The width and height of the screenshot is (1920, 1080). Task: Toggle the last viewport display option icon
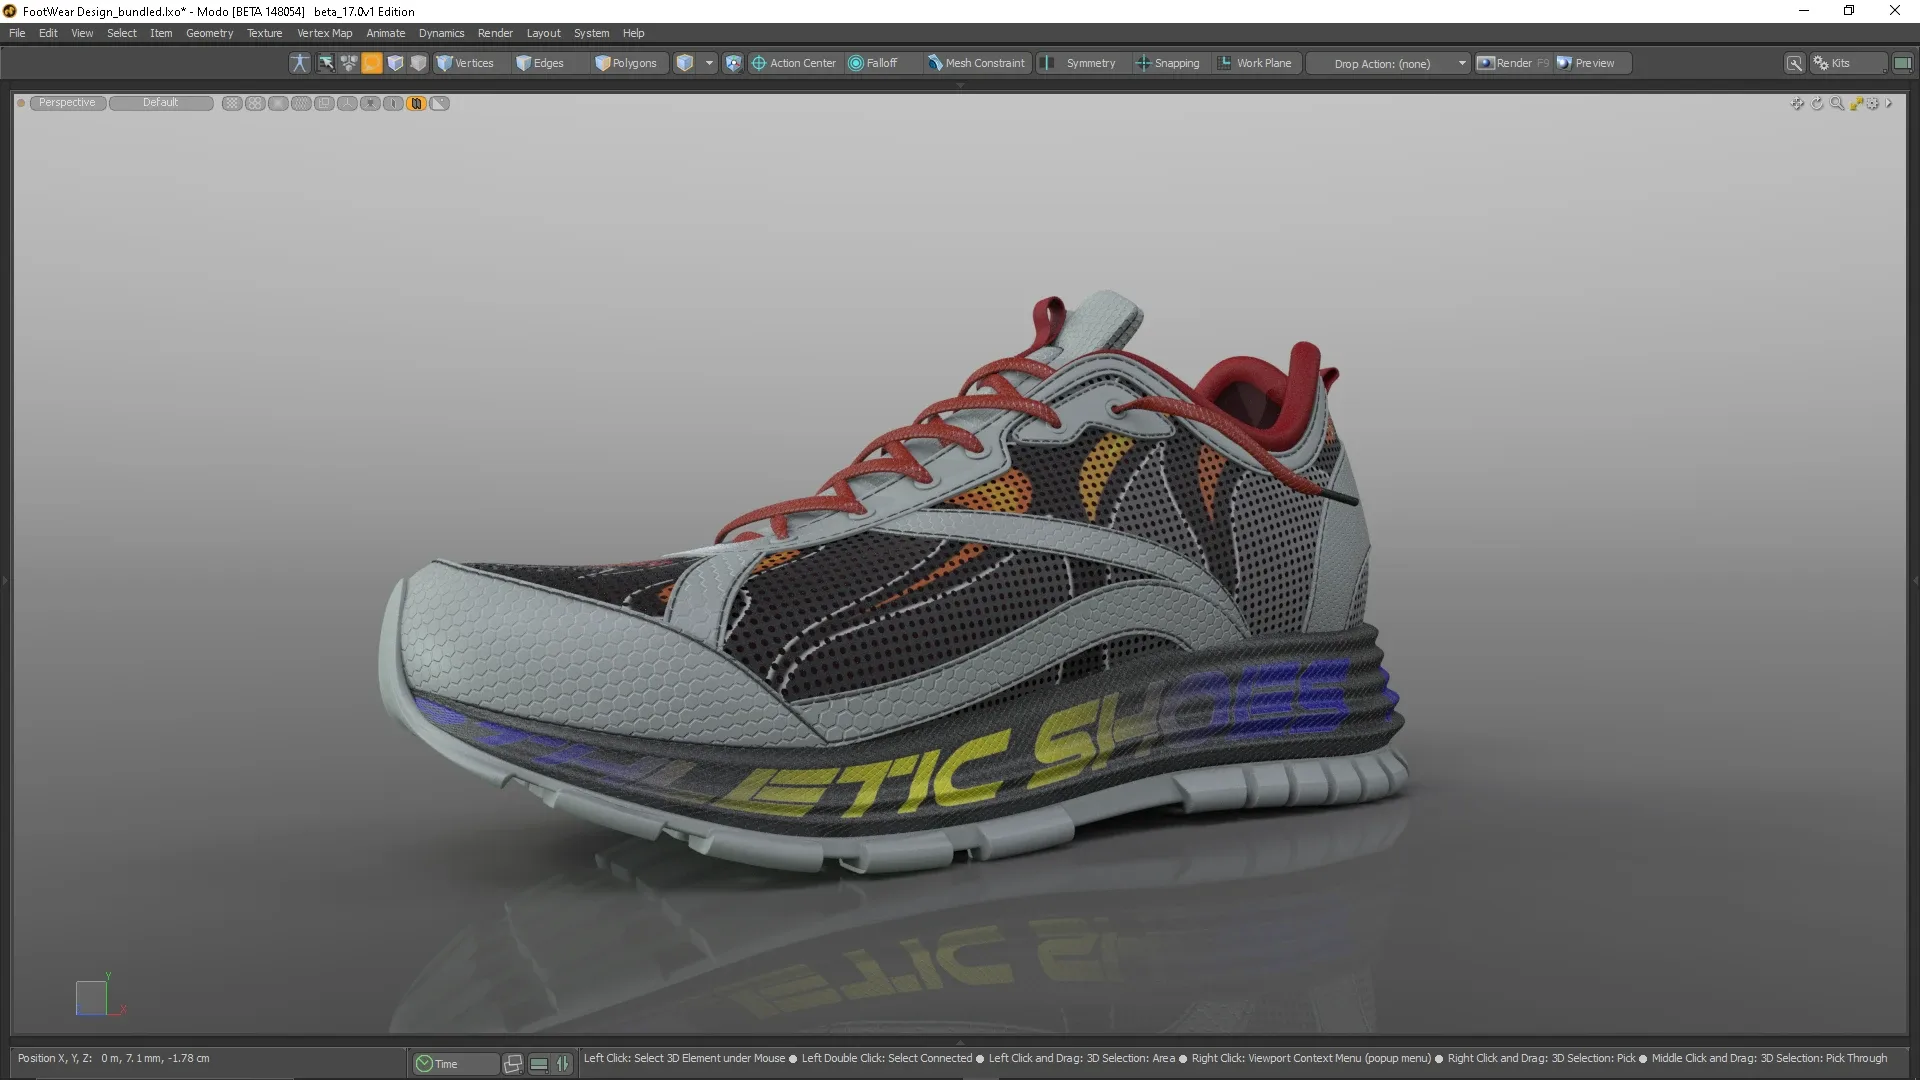pyautogui.click(x=439, y=103)
